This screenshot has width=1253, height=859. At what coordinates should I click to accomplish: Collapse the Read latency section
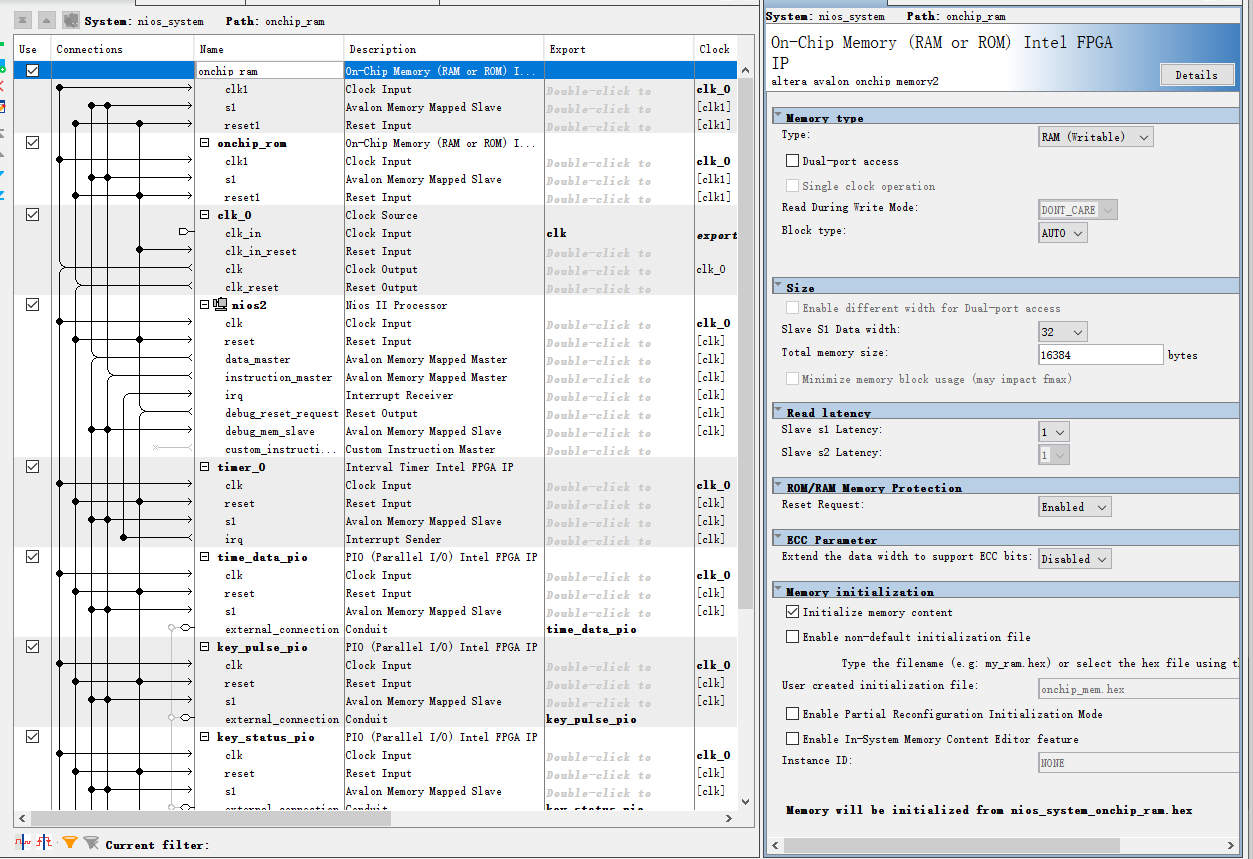pyautogui.click(x=778, y=412)
